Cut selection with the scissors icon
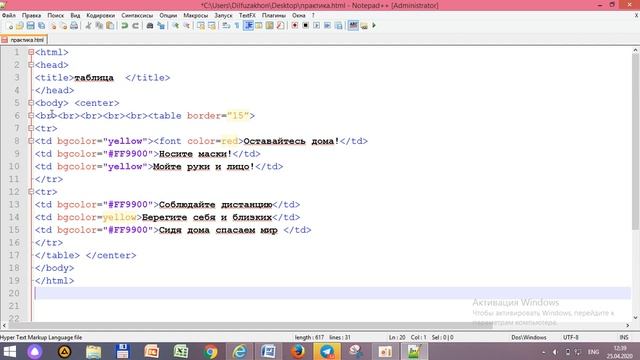This screenshot has width=640, height=360. pyautogui.click(x=88, y=26)
